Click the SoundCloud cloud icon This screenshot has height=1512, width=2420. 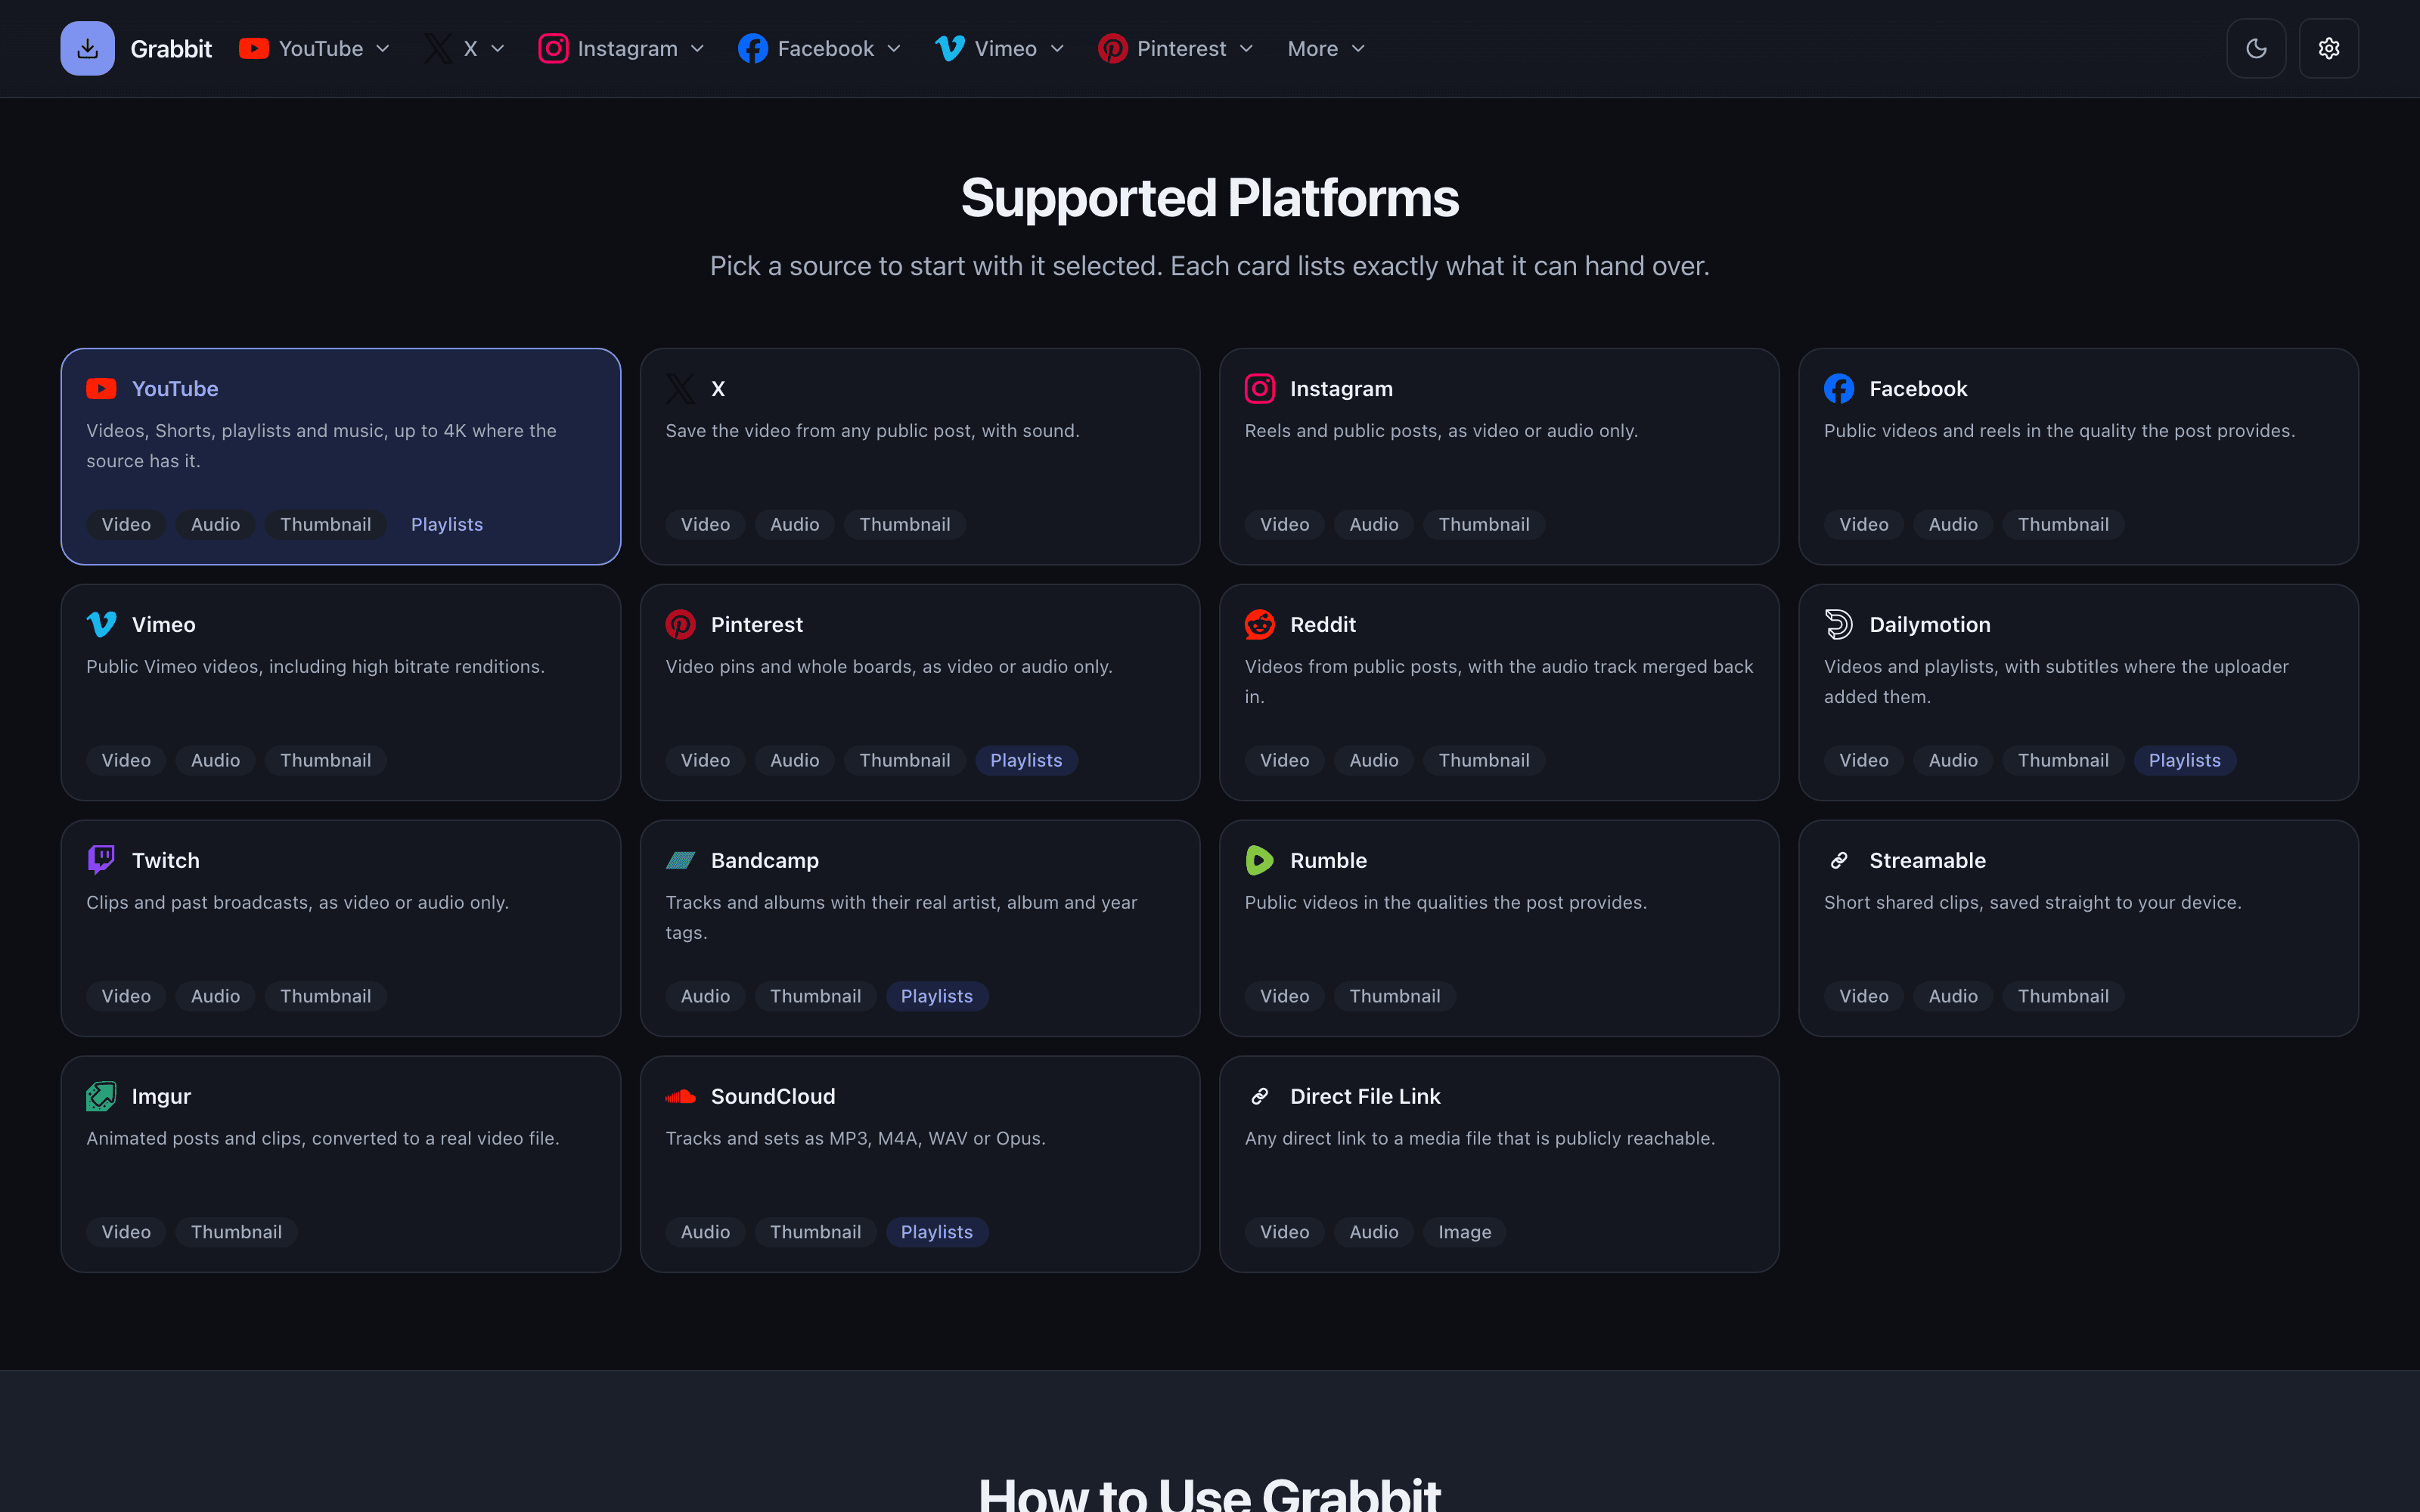click(x=680, y=1096)
